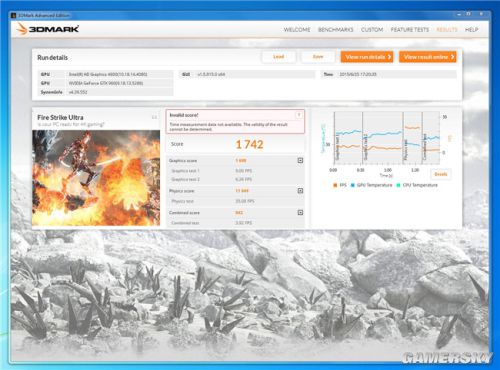Click View run details button

(x=367, y=57)
